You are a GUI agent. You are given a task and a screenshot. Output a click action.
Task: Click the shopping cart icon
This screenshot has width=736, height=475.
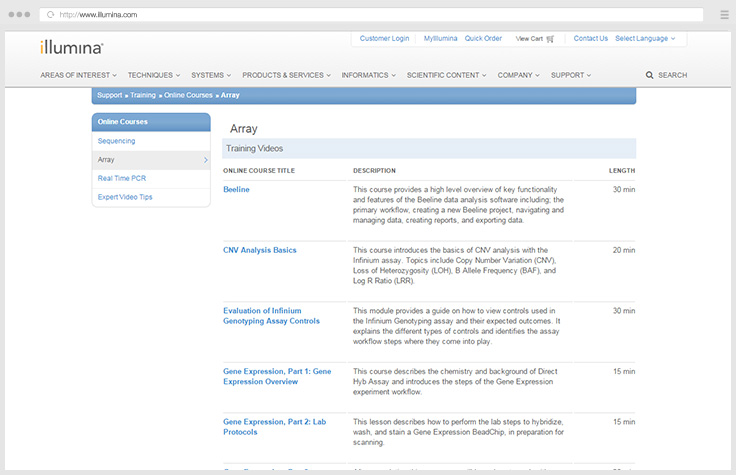(550, 39)
